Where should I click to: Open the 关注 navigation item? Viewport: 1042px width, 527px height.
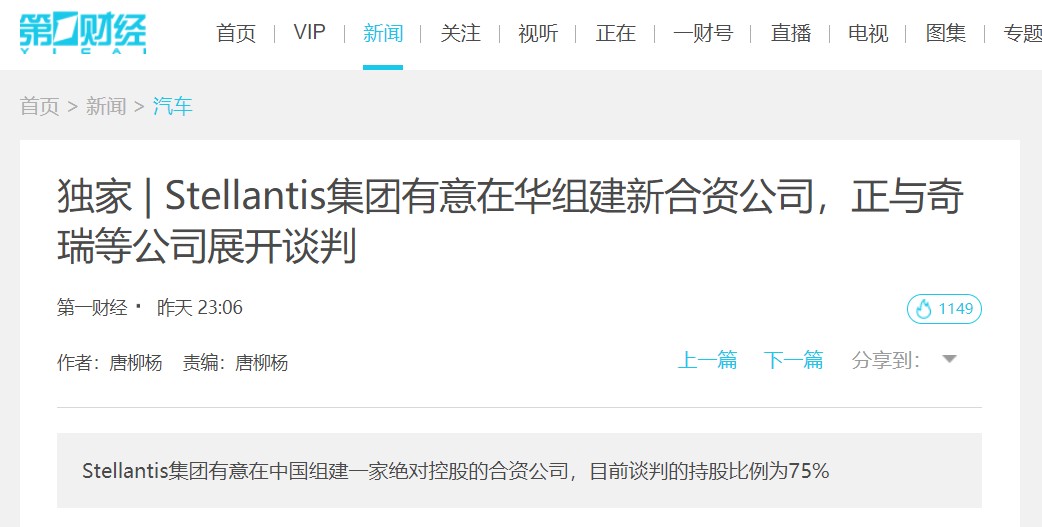tap(460, 33)
